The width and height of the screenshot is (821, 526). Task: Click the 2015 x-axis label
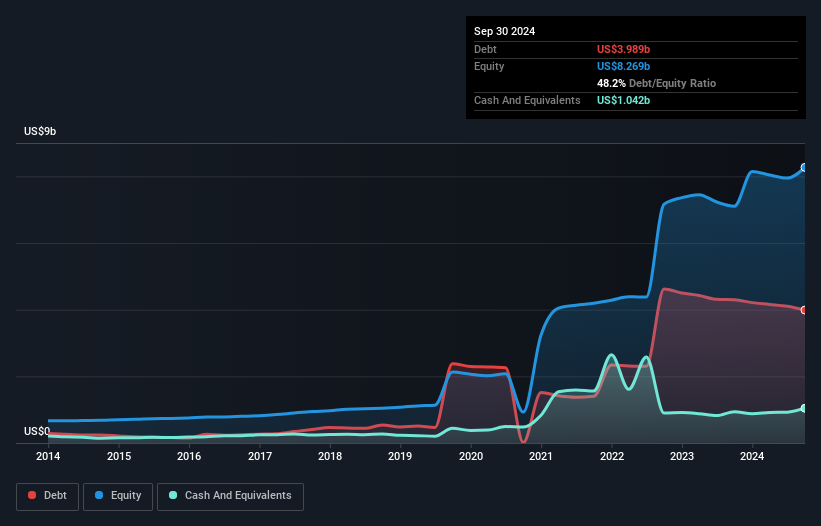[119, 456]
